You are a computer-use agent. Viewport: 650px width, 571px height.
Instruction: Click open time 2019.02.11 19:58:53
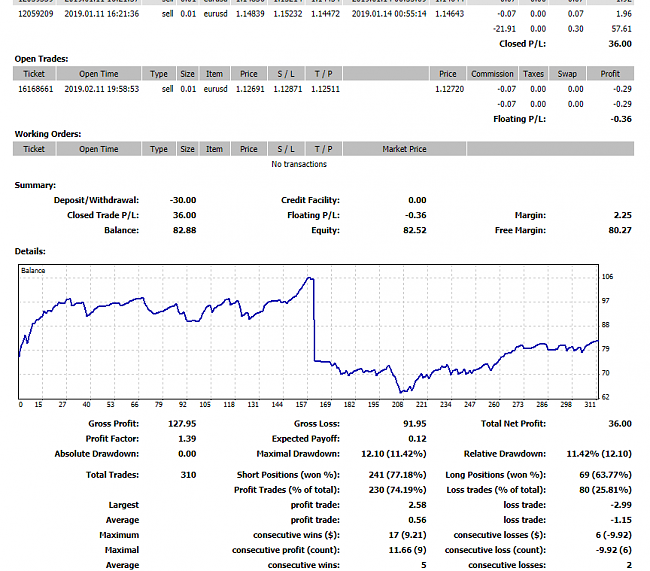point(102,89)
